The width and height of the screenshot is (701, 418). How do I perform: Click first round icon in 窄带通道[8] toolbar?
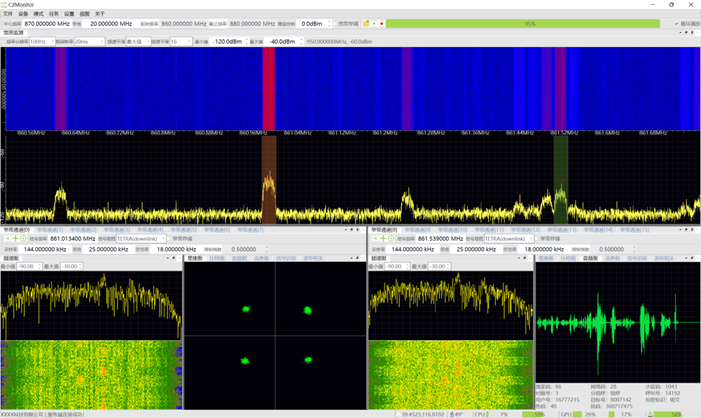[x=376, y=239]
